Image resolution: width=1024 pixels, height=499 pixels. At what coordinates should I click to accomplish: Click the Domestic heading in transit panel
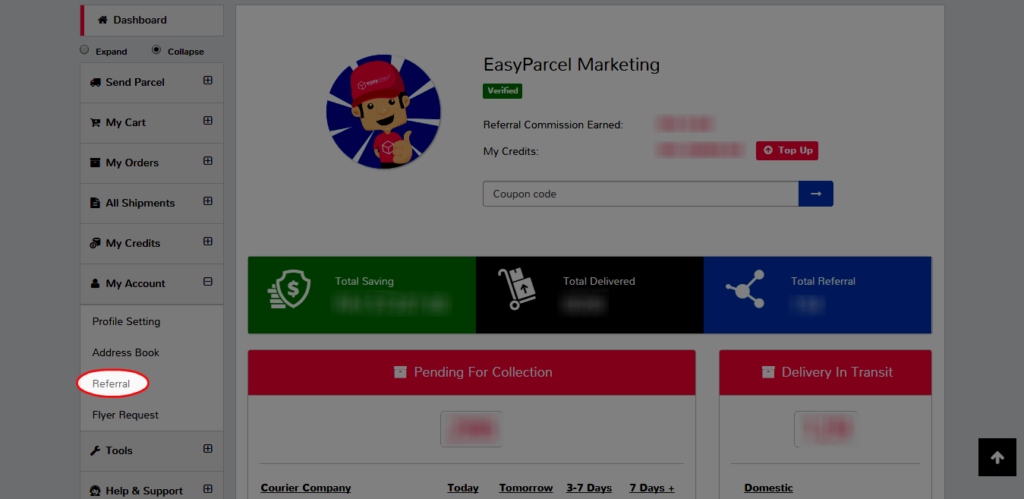pos(769,488)
